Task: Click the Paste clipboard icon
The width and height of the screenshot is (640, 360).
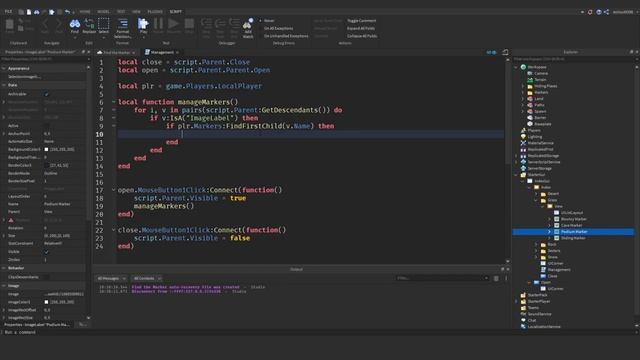Action: (x=9, y=24)
